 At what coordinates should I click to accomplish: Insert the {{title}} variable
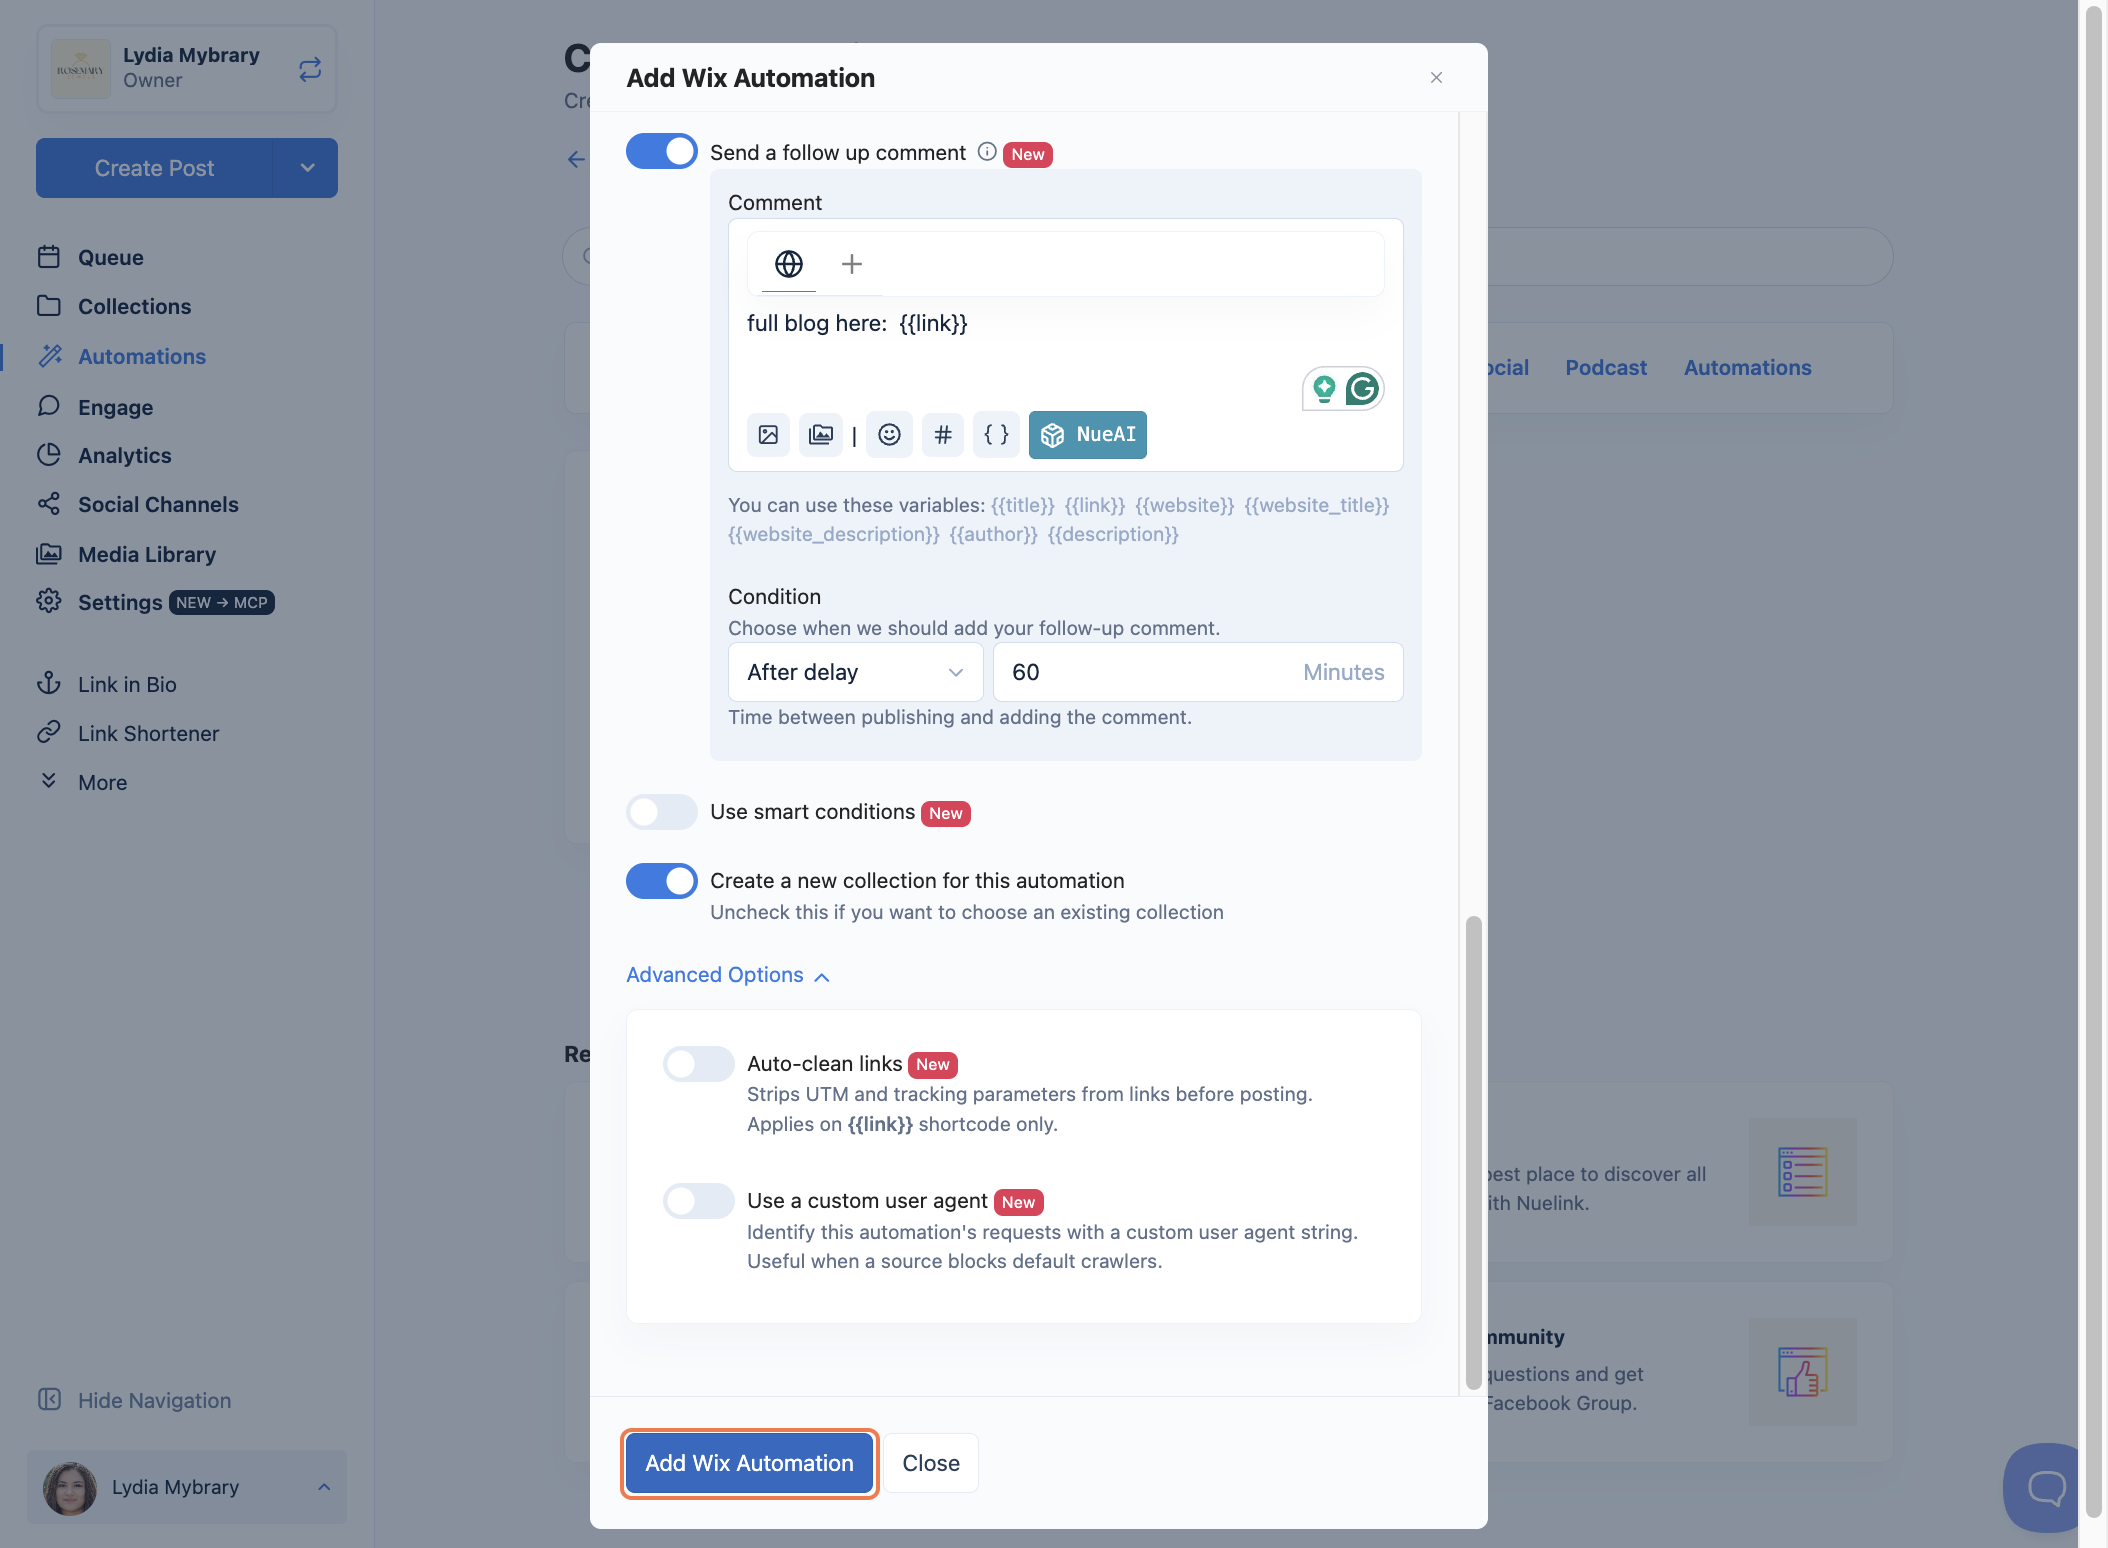tap(1022, 505)
